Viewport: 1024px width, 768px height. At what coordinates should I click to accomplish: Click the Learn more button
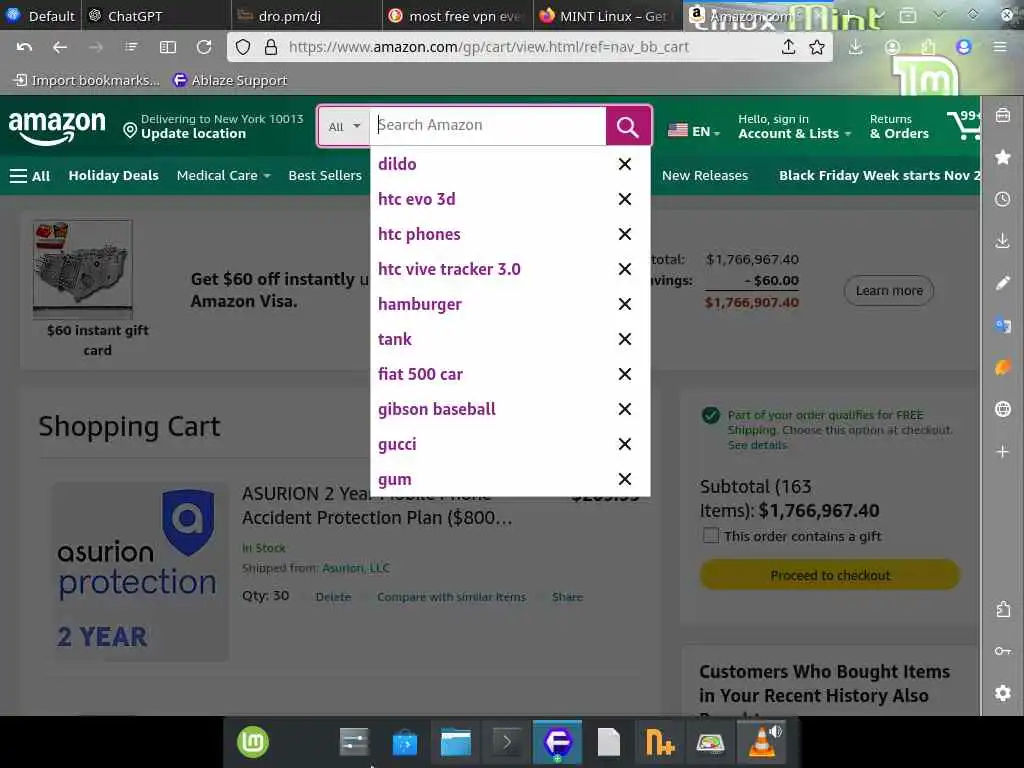click(x=889, y=291)
